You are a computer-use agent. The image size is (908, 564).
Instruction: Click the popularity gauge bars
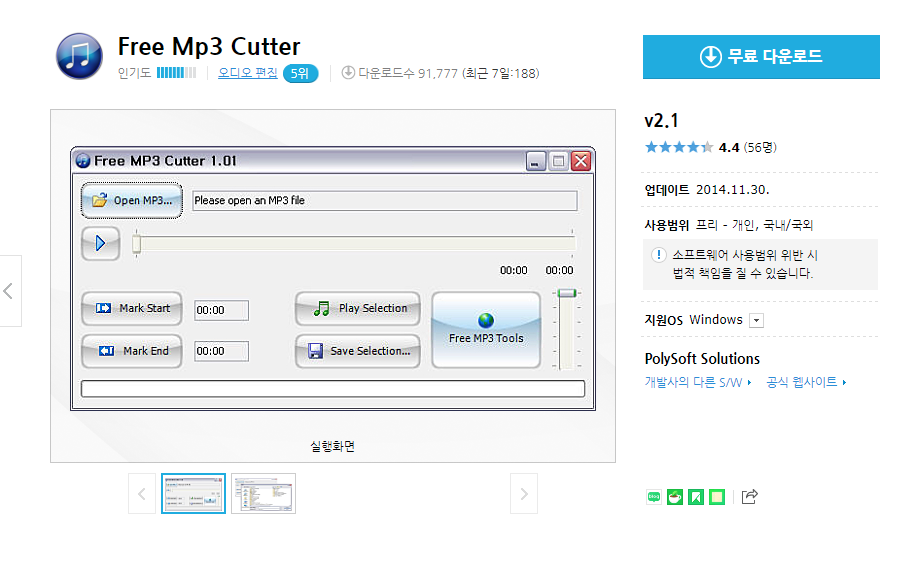click(177, 73)
